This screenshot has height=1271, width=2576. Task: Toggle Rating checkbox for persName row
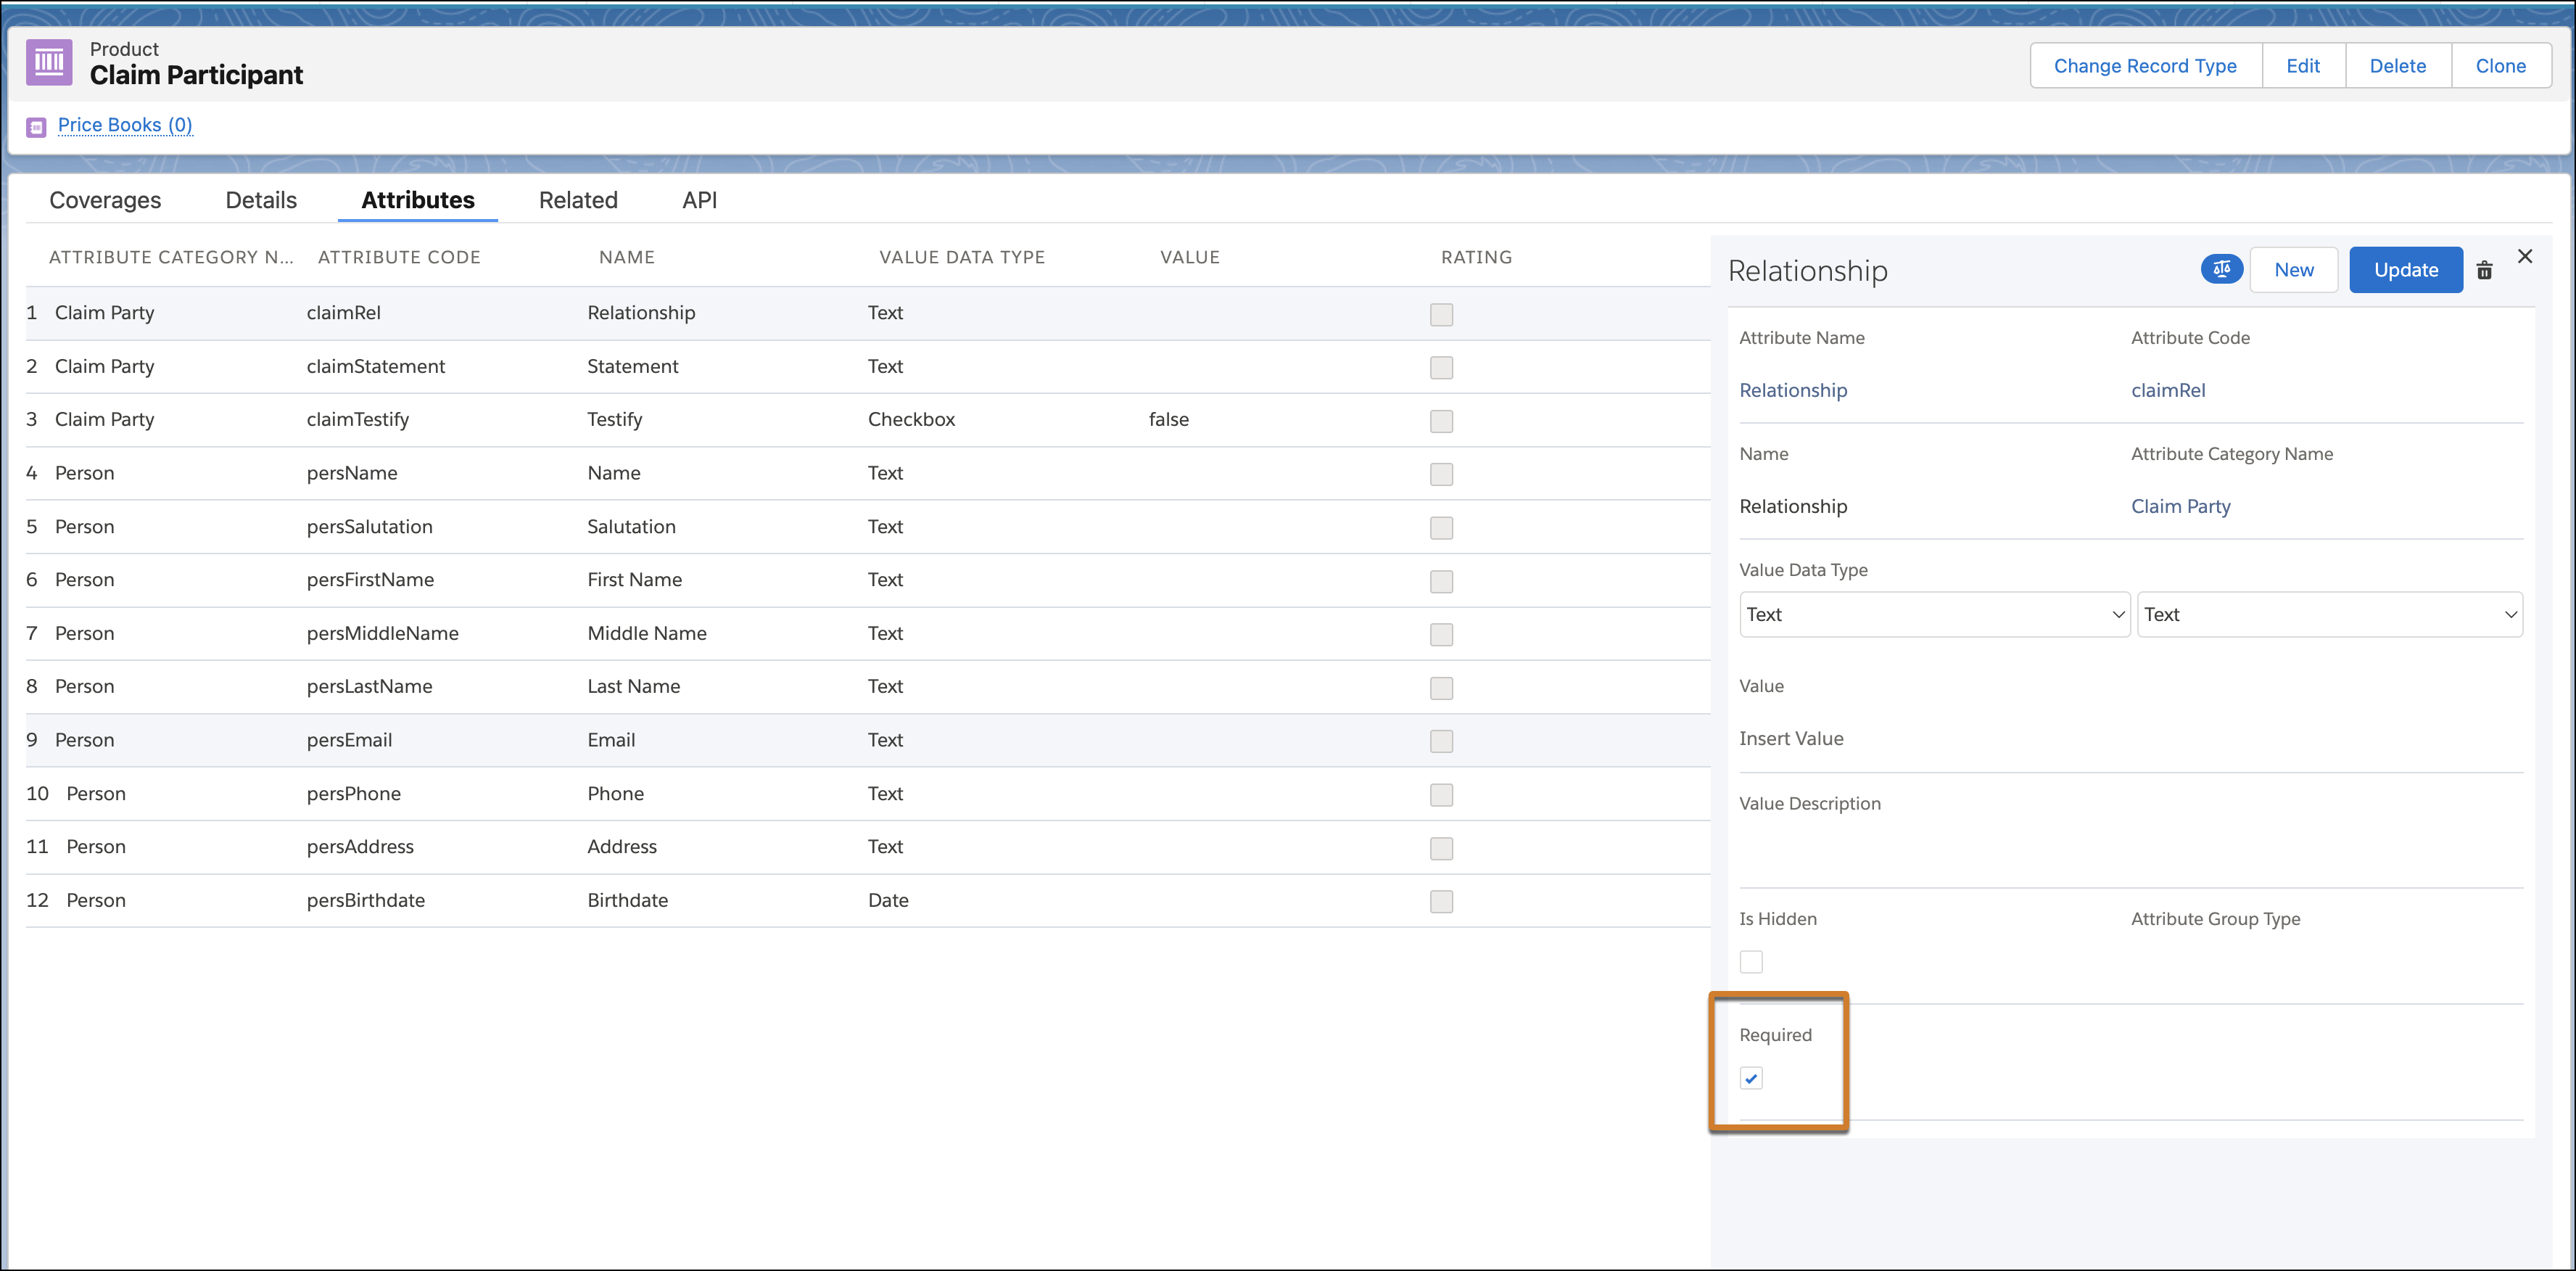point(1441,474)
